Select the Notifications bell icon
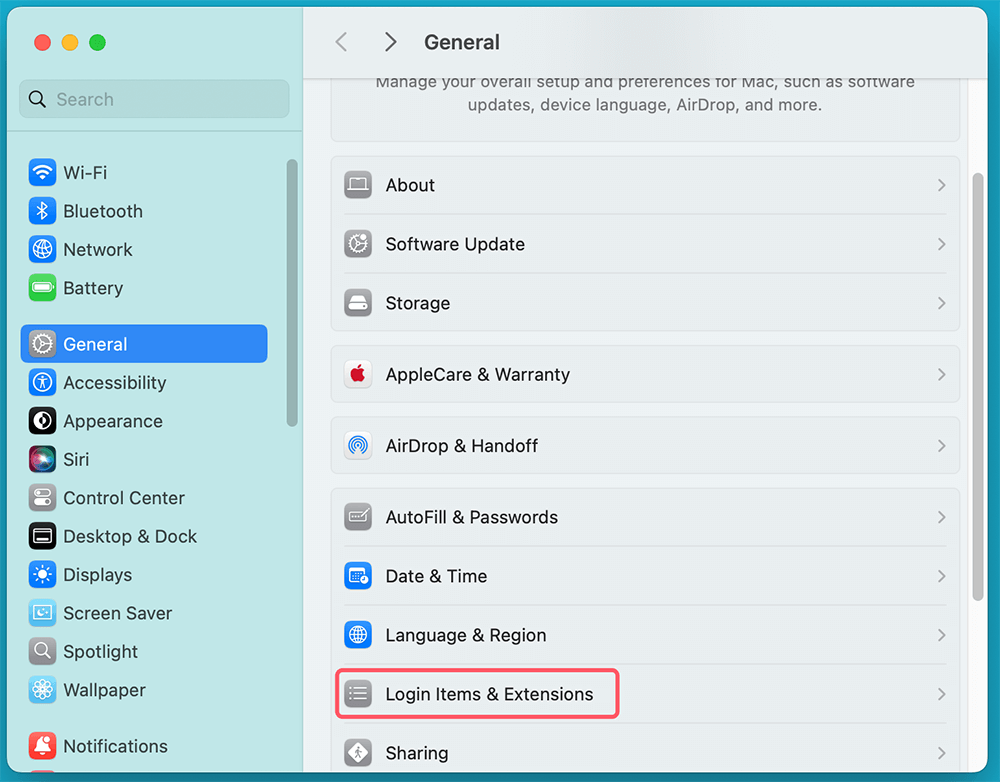This screenshot has width=1000, height=782. [x=42, y=745]
